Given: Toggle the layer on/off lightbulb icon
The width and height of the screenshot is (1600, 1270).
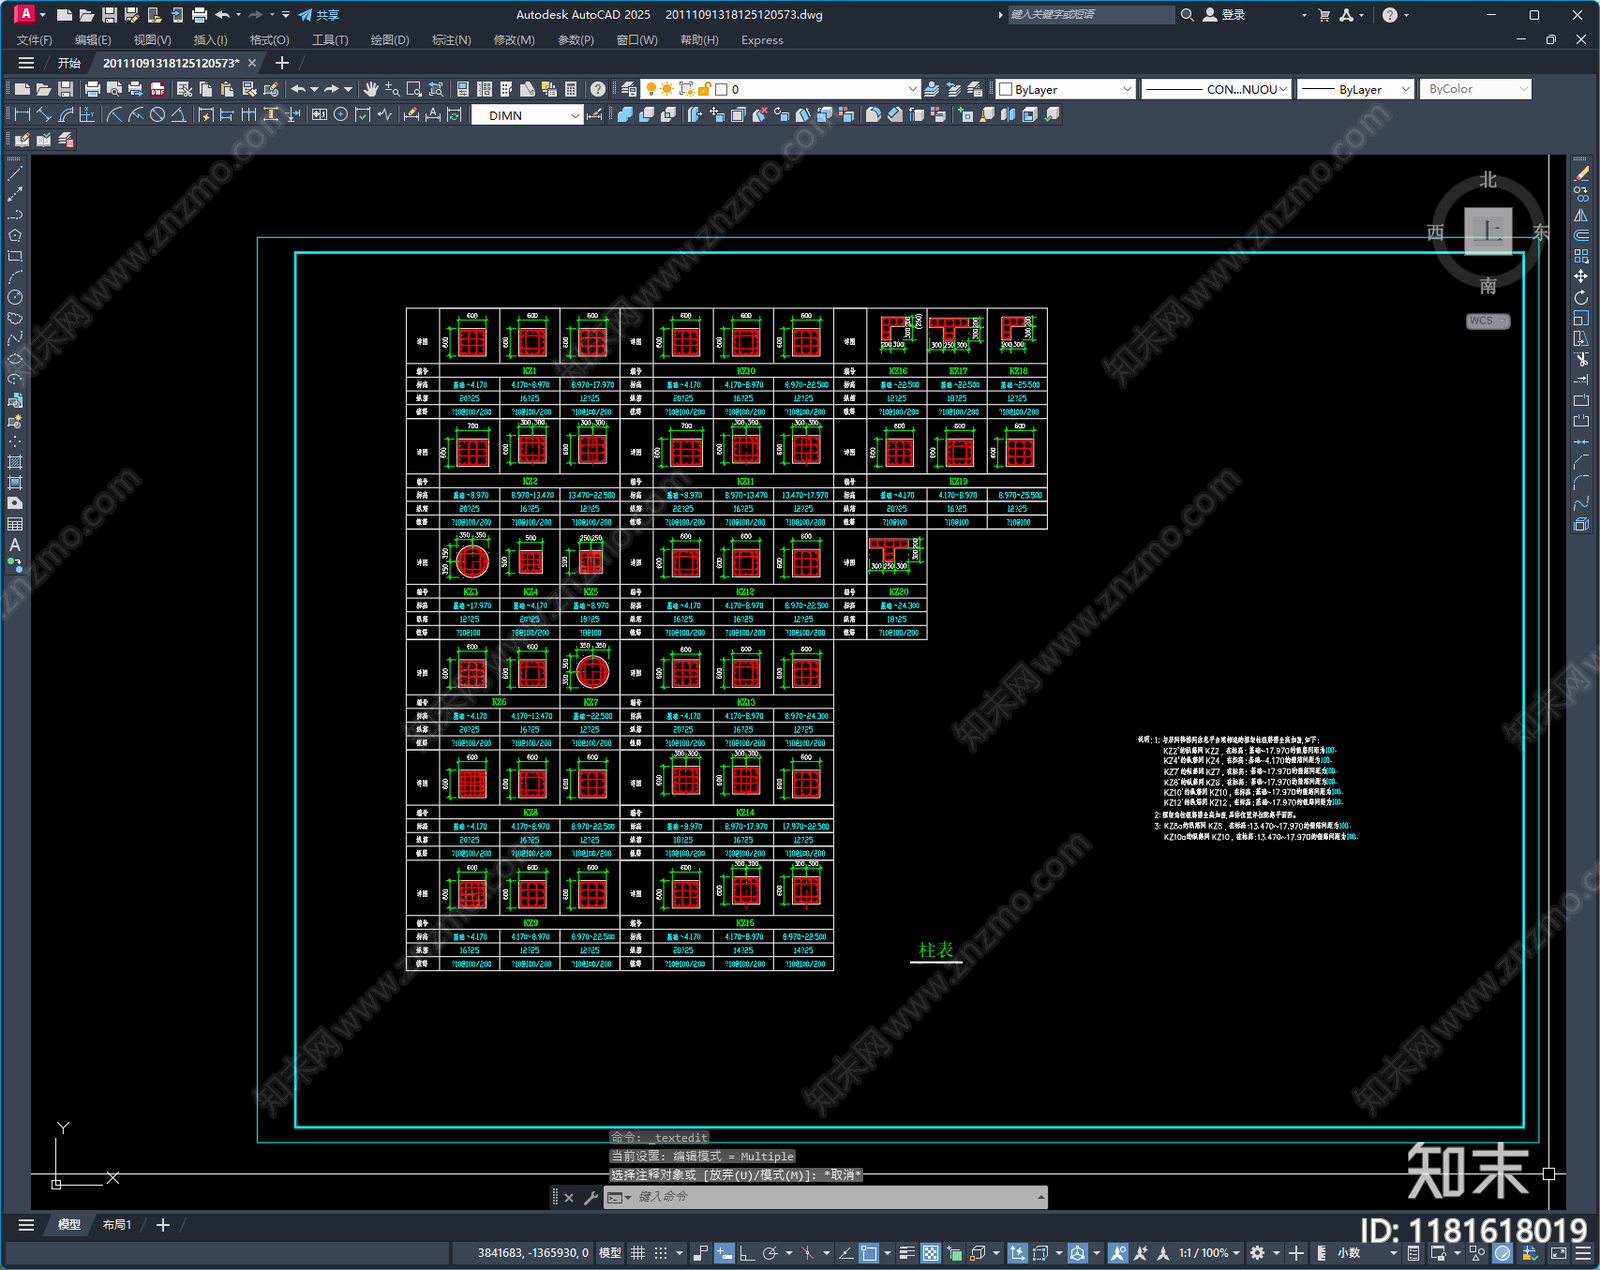Looking at the screenshot, I should (x=651, y=89).
